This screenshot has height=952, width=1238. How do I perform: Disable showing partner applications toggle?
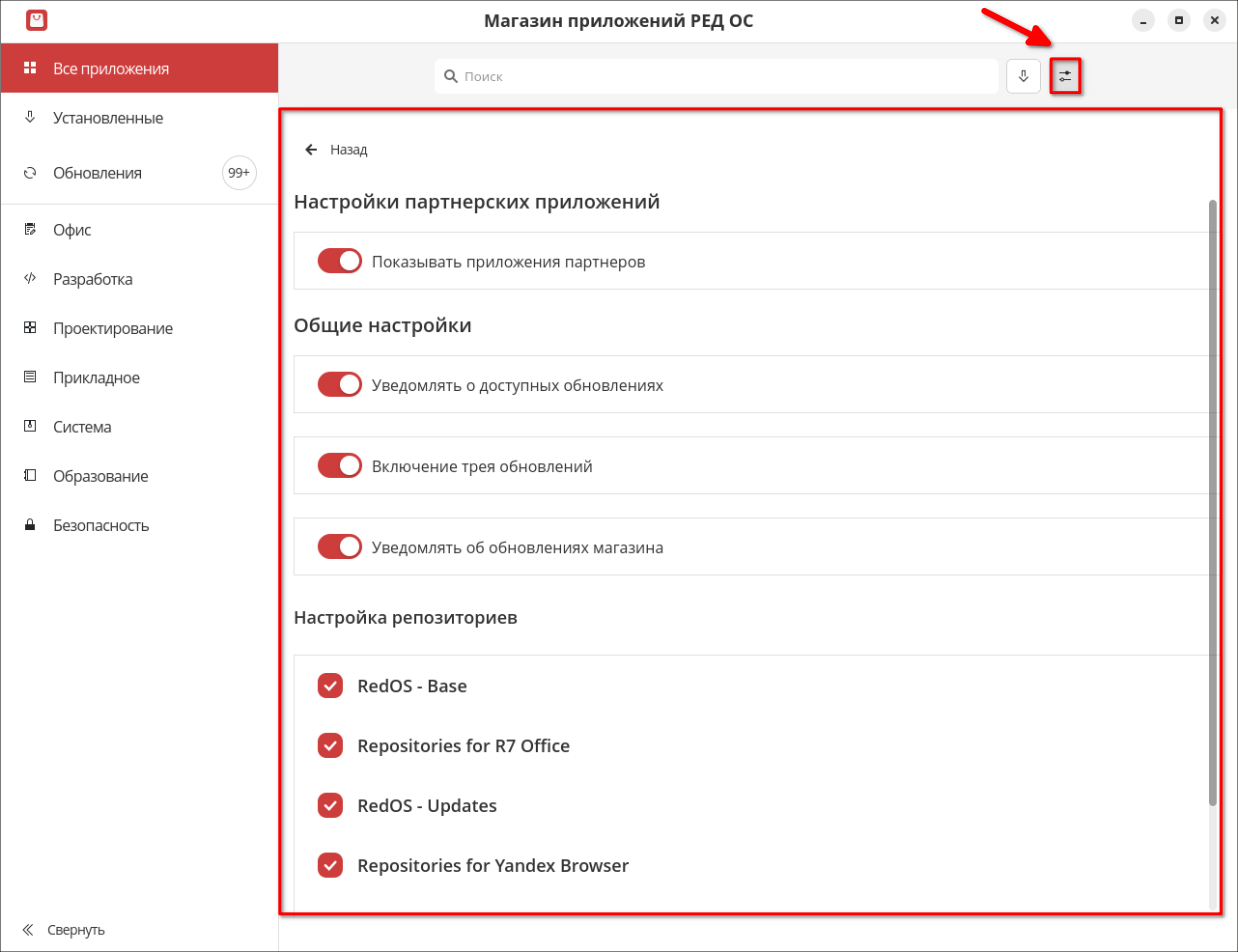coord(339,261)
